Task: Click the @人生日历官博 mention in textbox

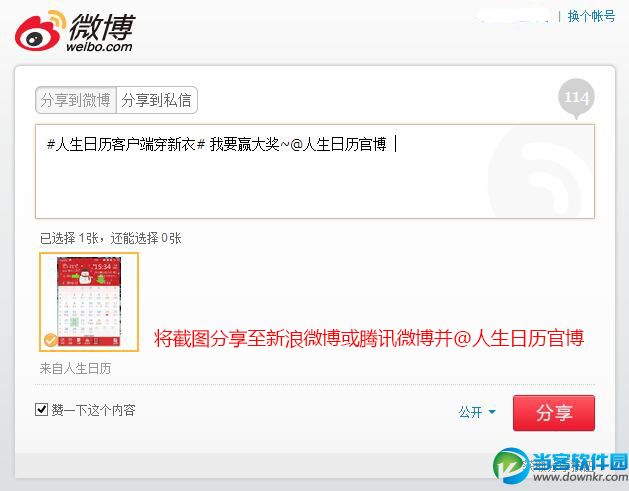Action: [338, 144]
